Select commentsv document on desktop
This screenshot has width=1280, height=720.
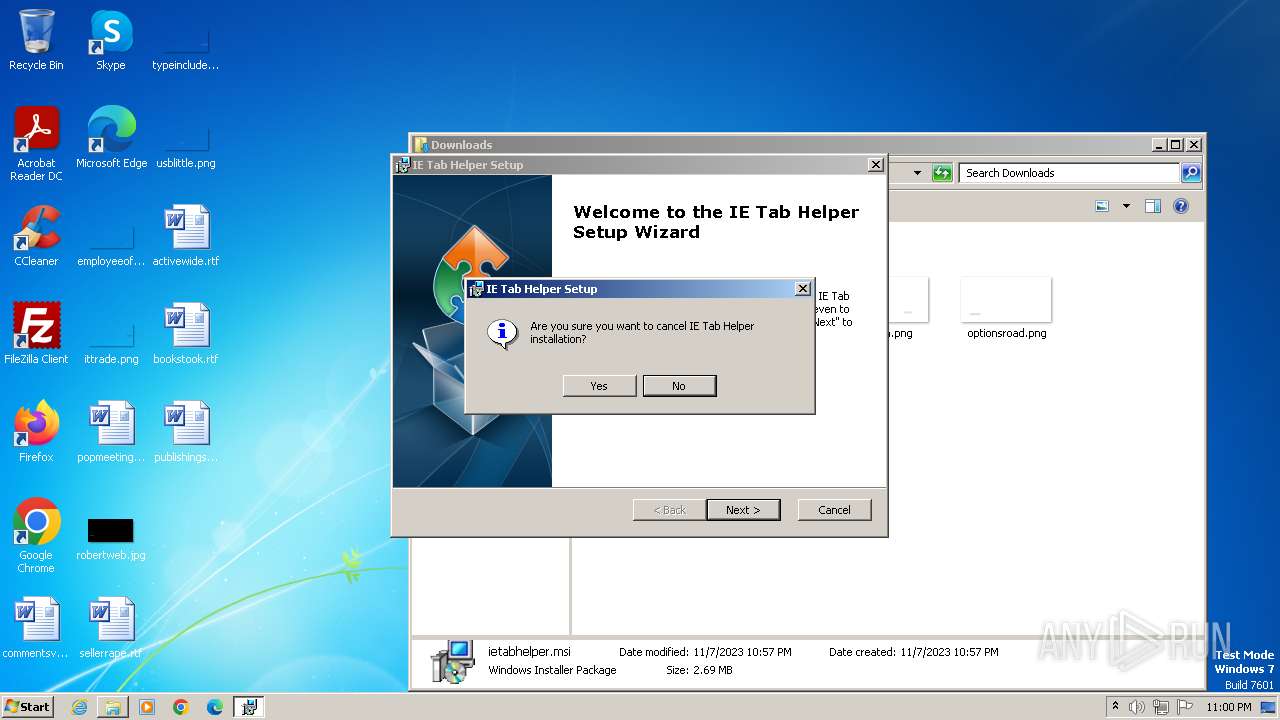pyautogui.click(x=36, y=627)
